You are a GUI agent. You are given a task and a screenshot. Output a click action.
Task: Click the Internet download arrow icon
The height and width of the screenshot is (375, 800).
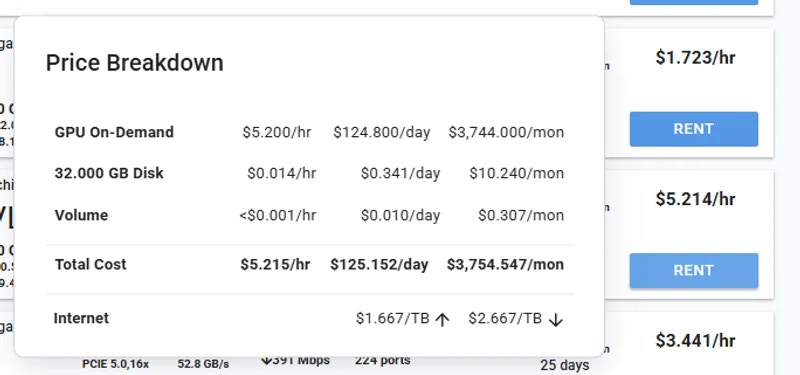556,320
